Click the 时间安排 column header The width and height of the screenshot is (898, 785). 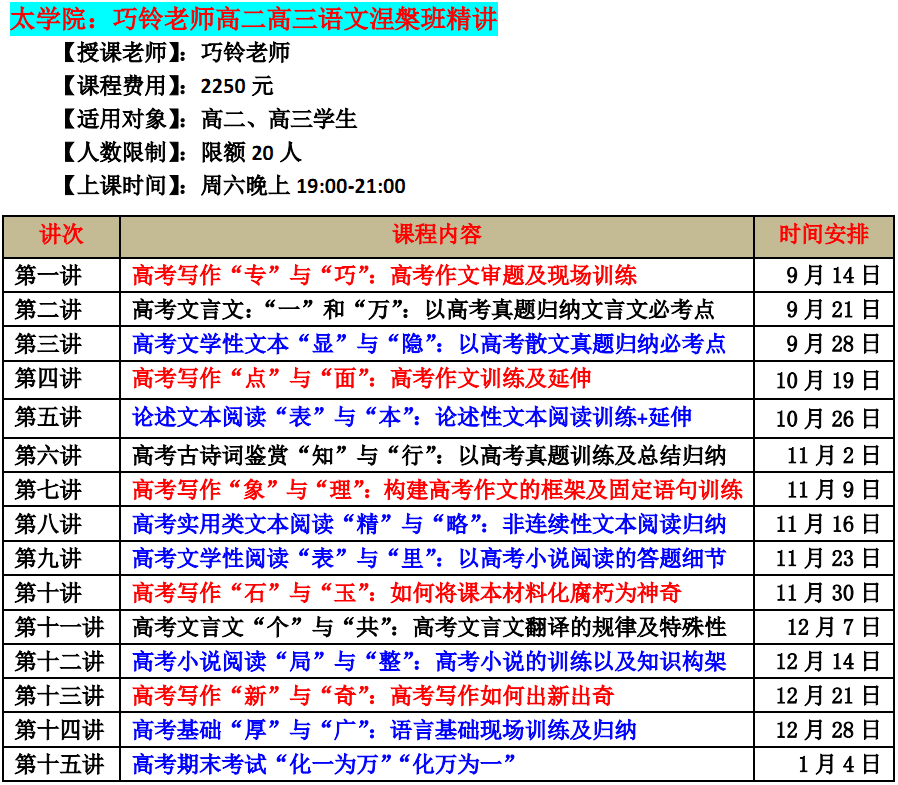click(x=824, y=236)
